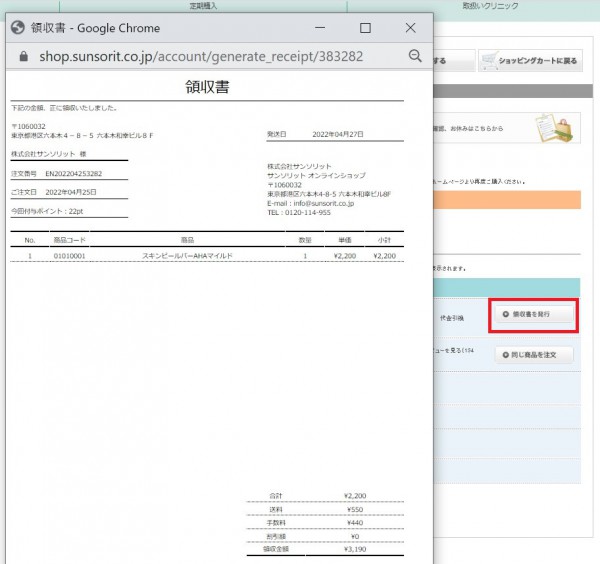600x564 pixels.
Task: Click the 送料 ¥550 amount
Action: coord(355,510)
